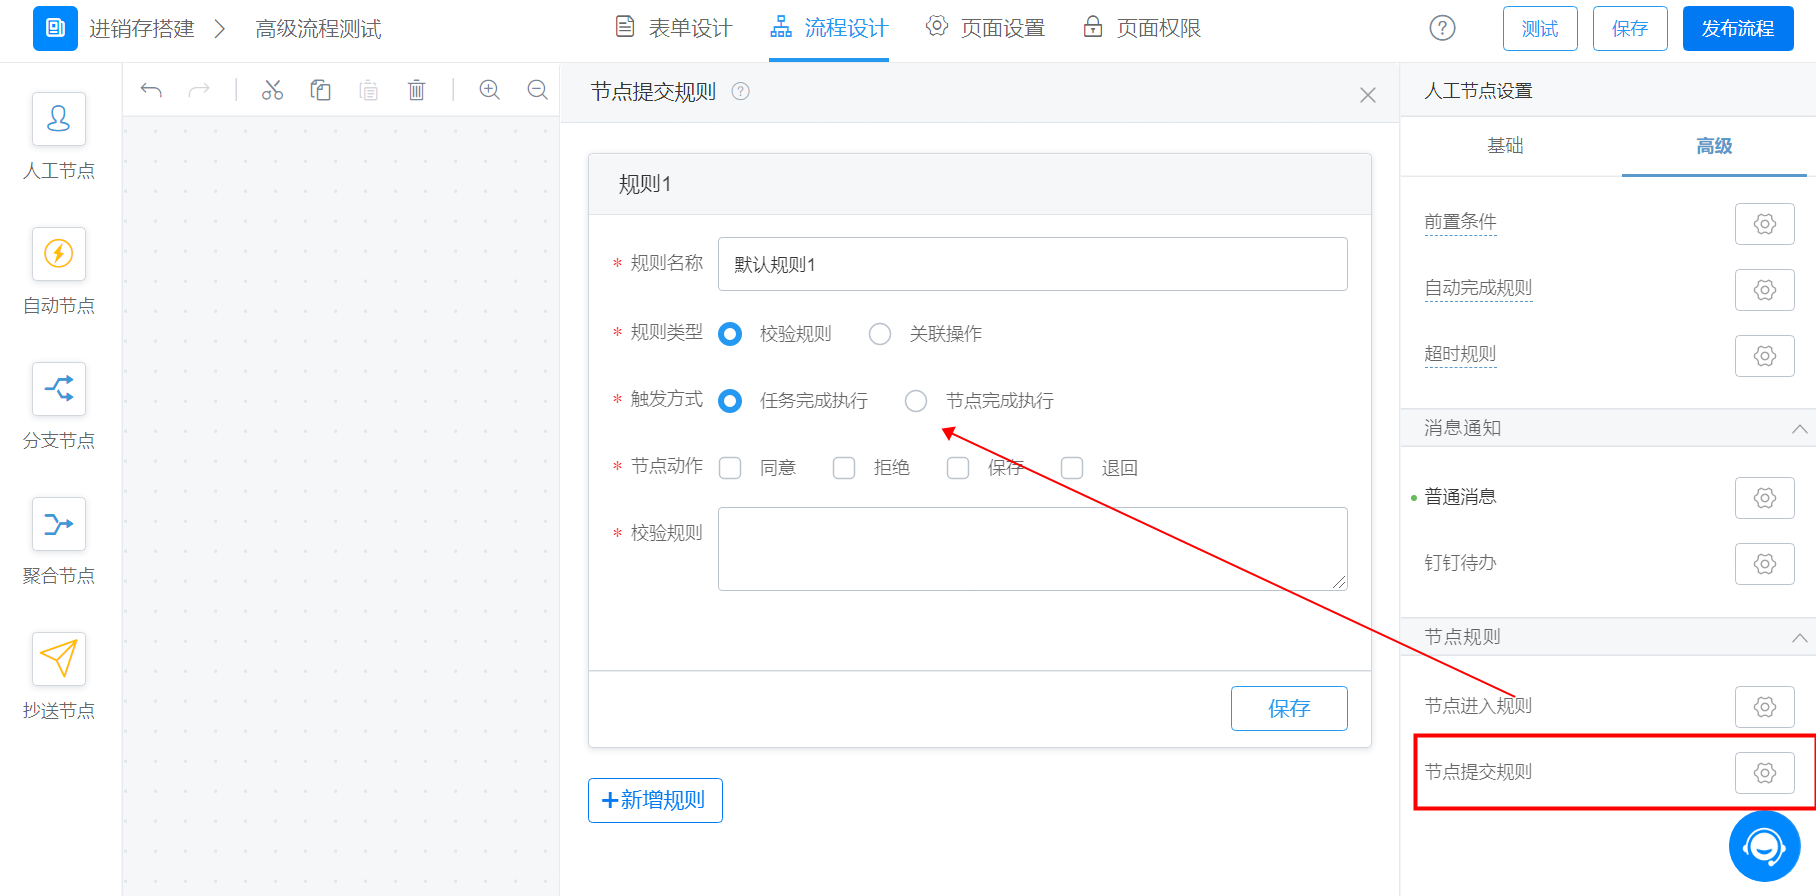The image size is (1816, 896).
Task: Check the 同意 checkbox
Action: tap(731, 468)
